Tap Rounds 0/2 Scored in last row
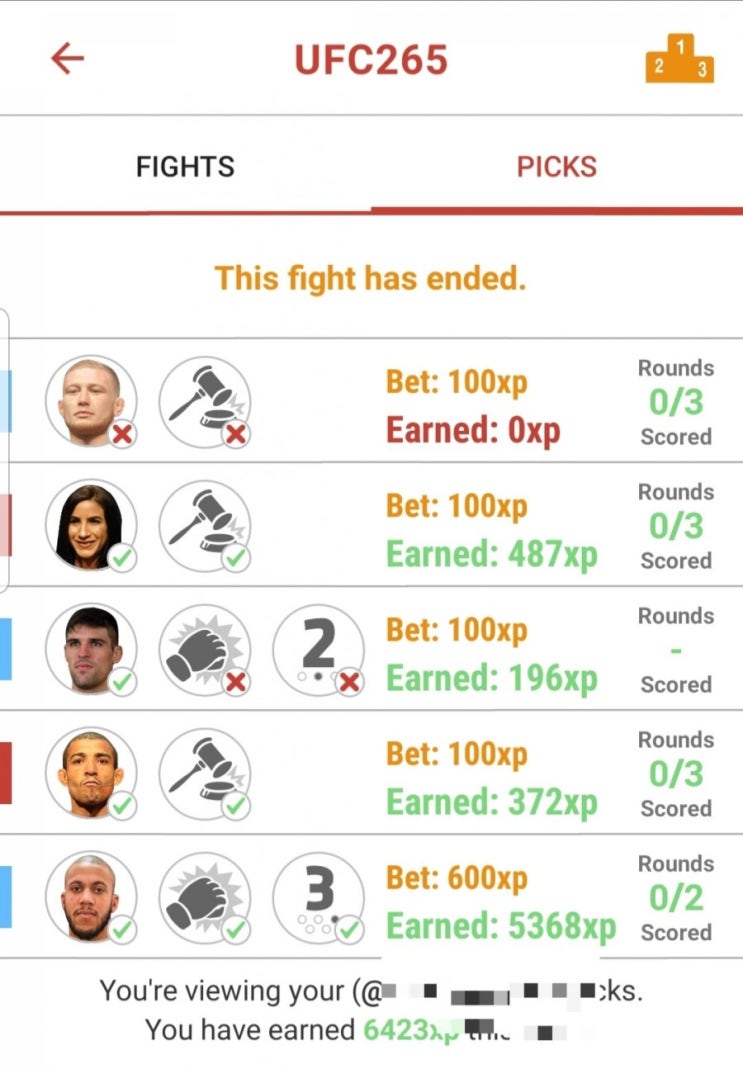Screen dimensions: 743x1069 676,898
